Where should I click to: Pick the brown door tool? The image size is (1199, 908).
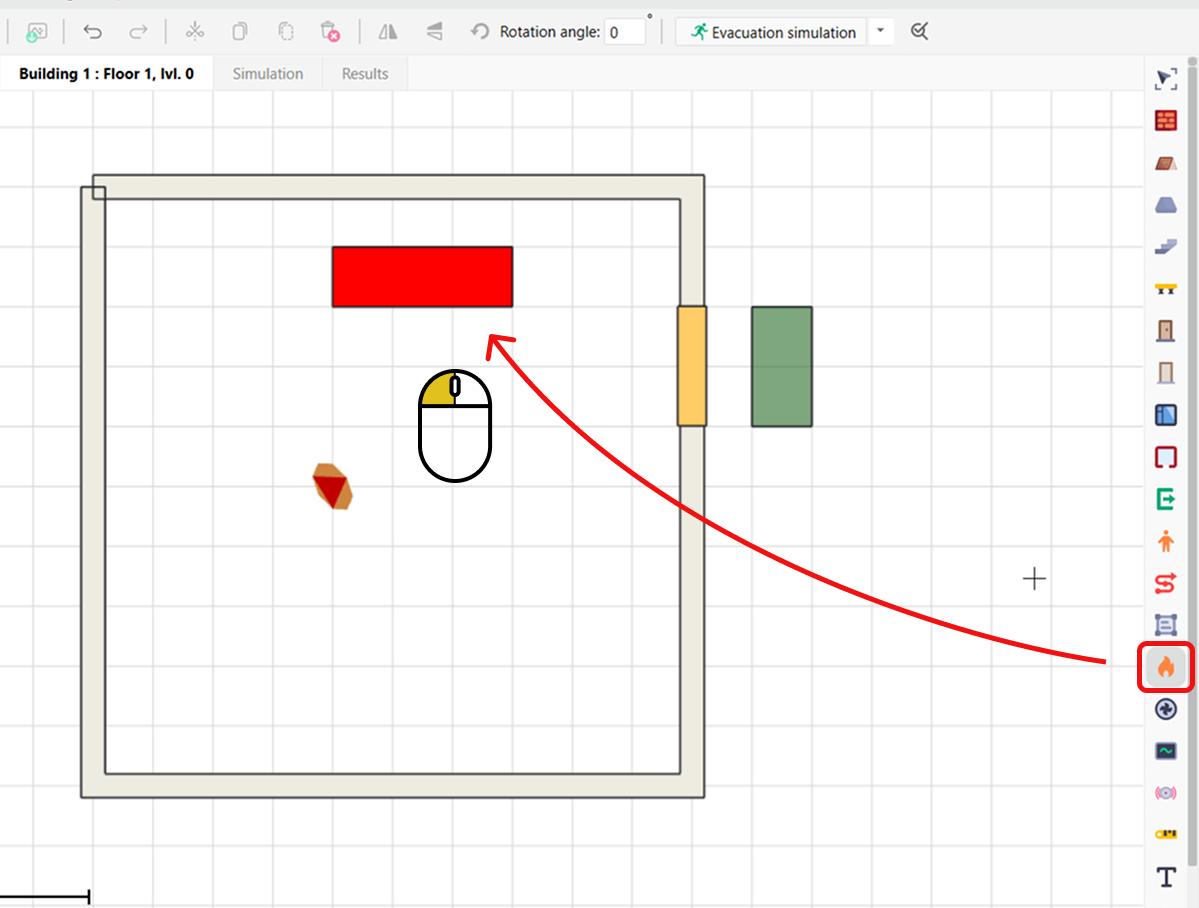(1165, 330)
